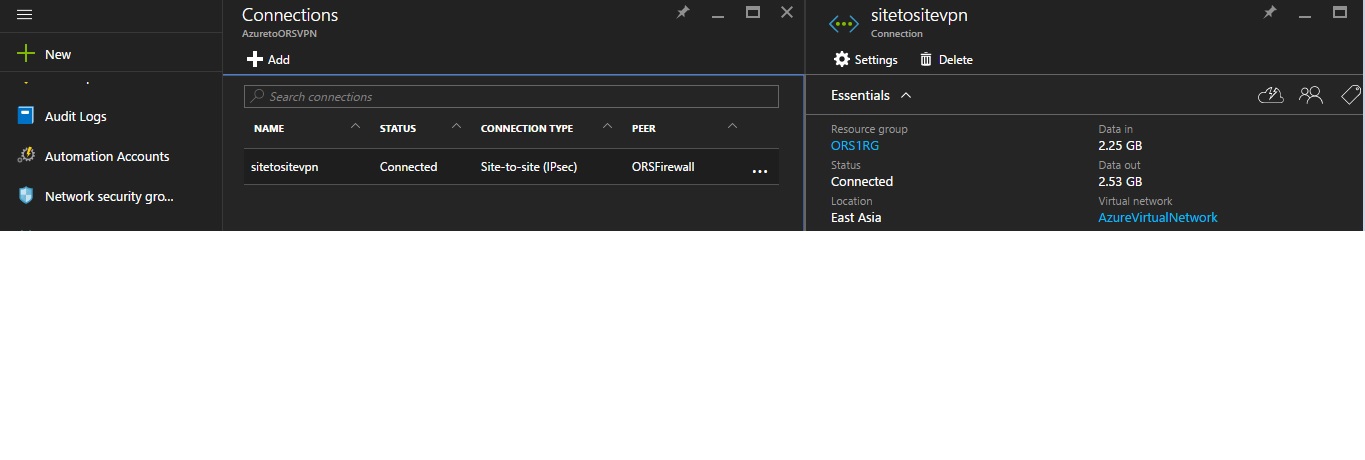This screenshot has height=460, width=1365.
Task: Open ellipsis menu for sitetositevpn row
Action: click(x=759, y=170)
